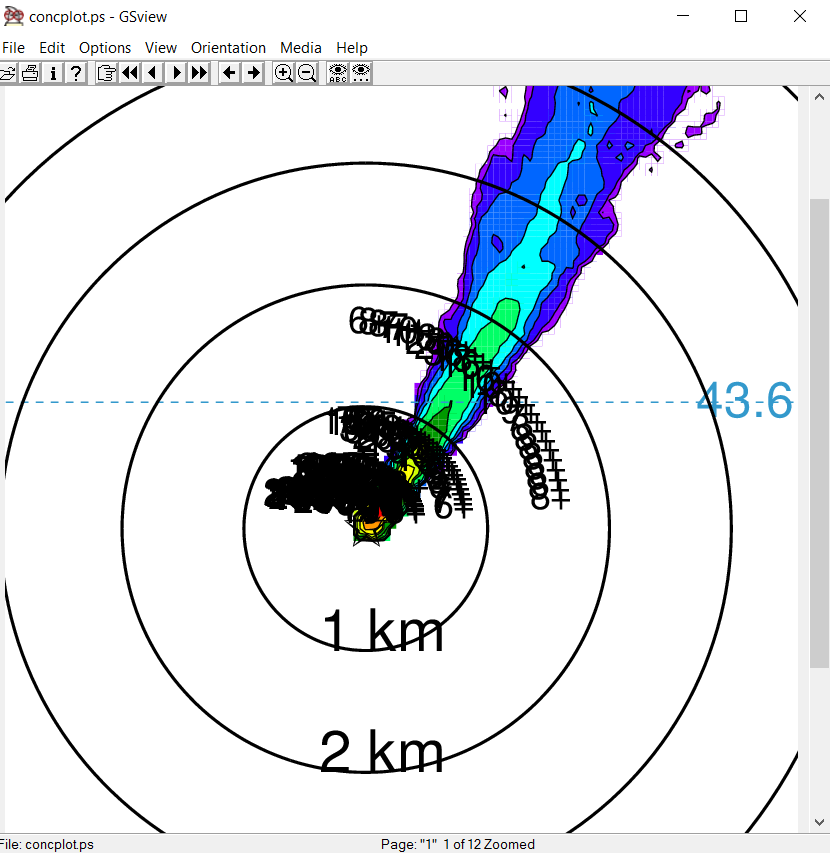Open the Media menu

tap(301, 48)
